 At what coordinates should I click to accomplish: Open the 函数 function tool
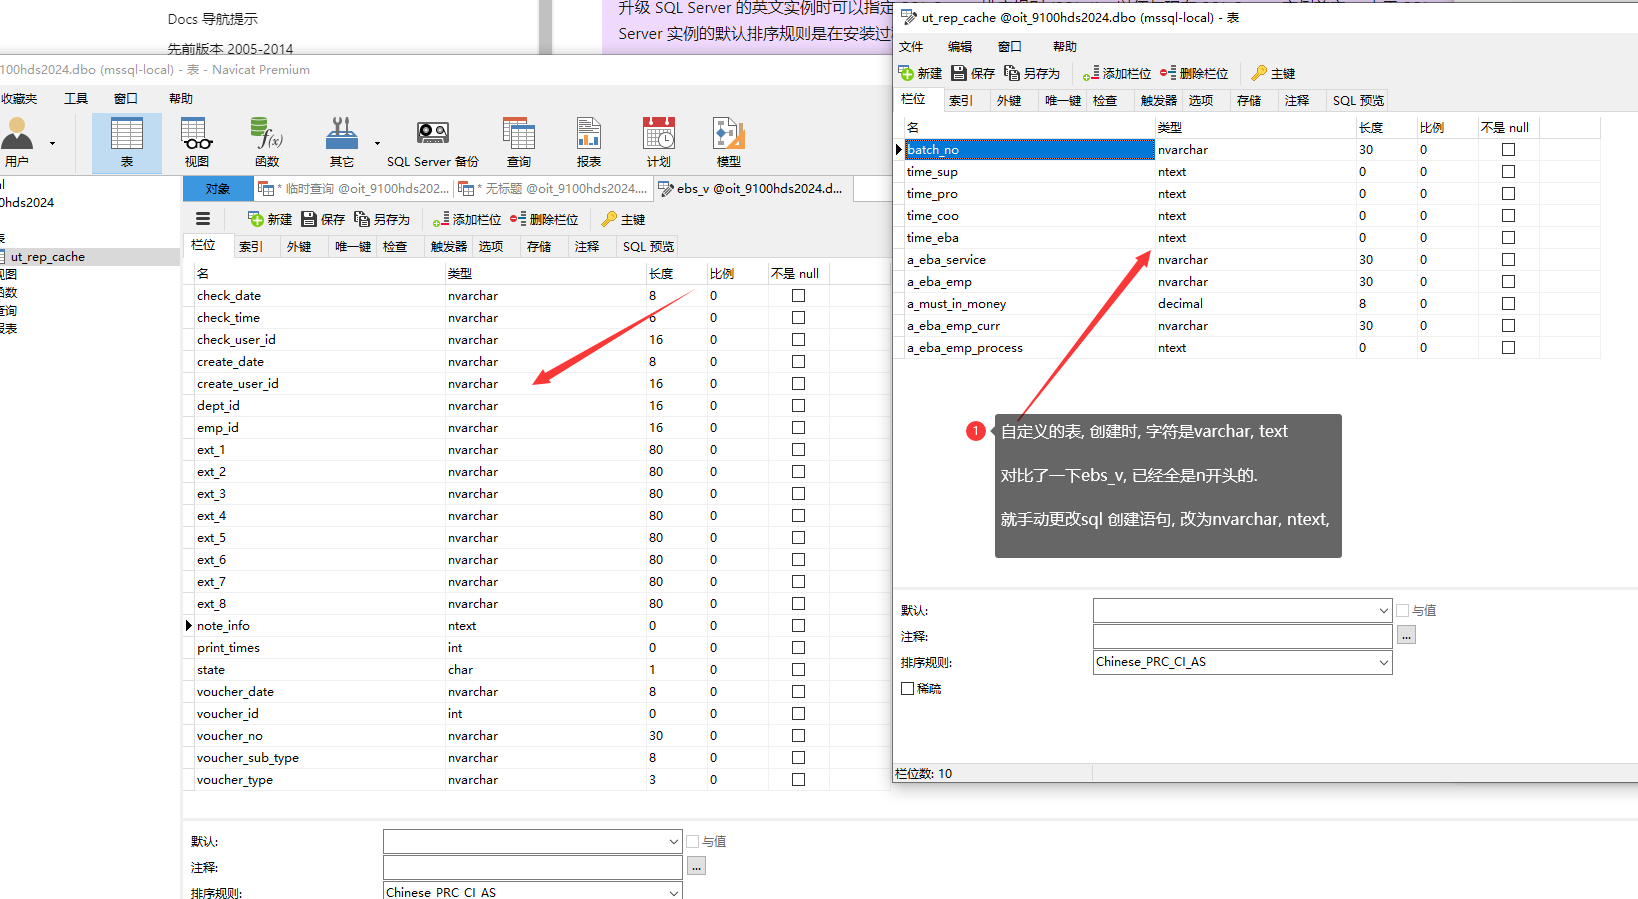click(267, 141)
